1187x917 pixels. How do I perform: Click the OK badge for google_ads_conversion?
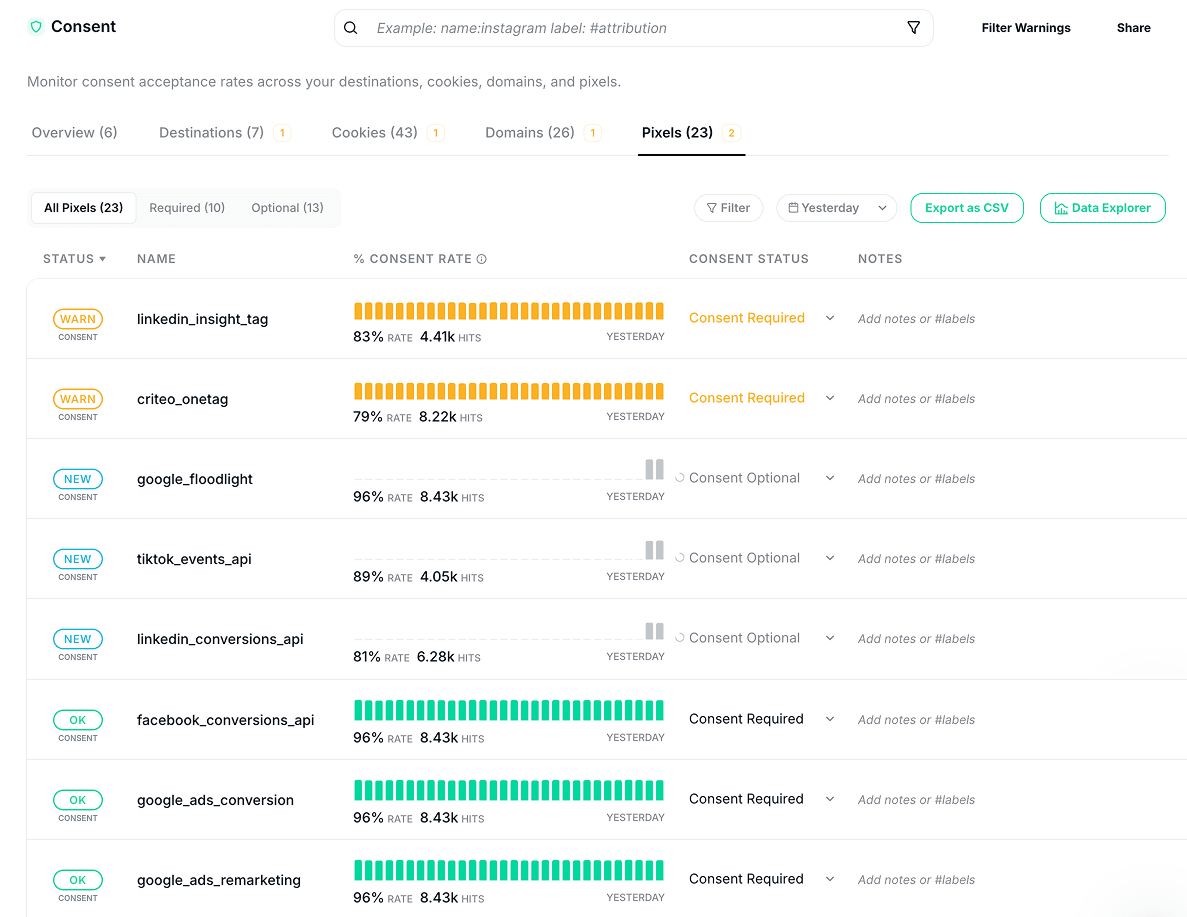78,800
